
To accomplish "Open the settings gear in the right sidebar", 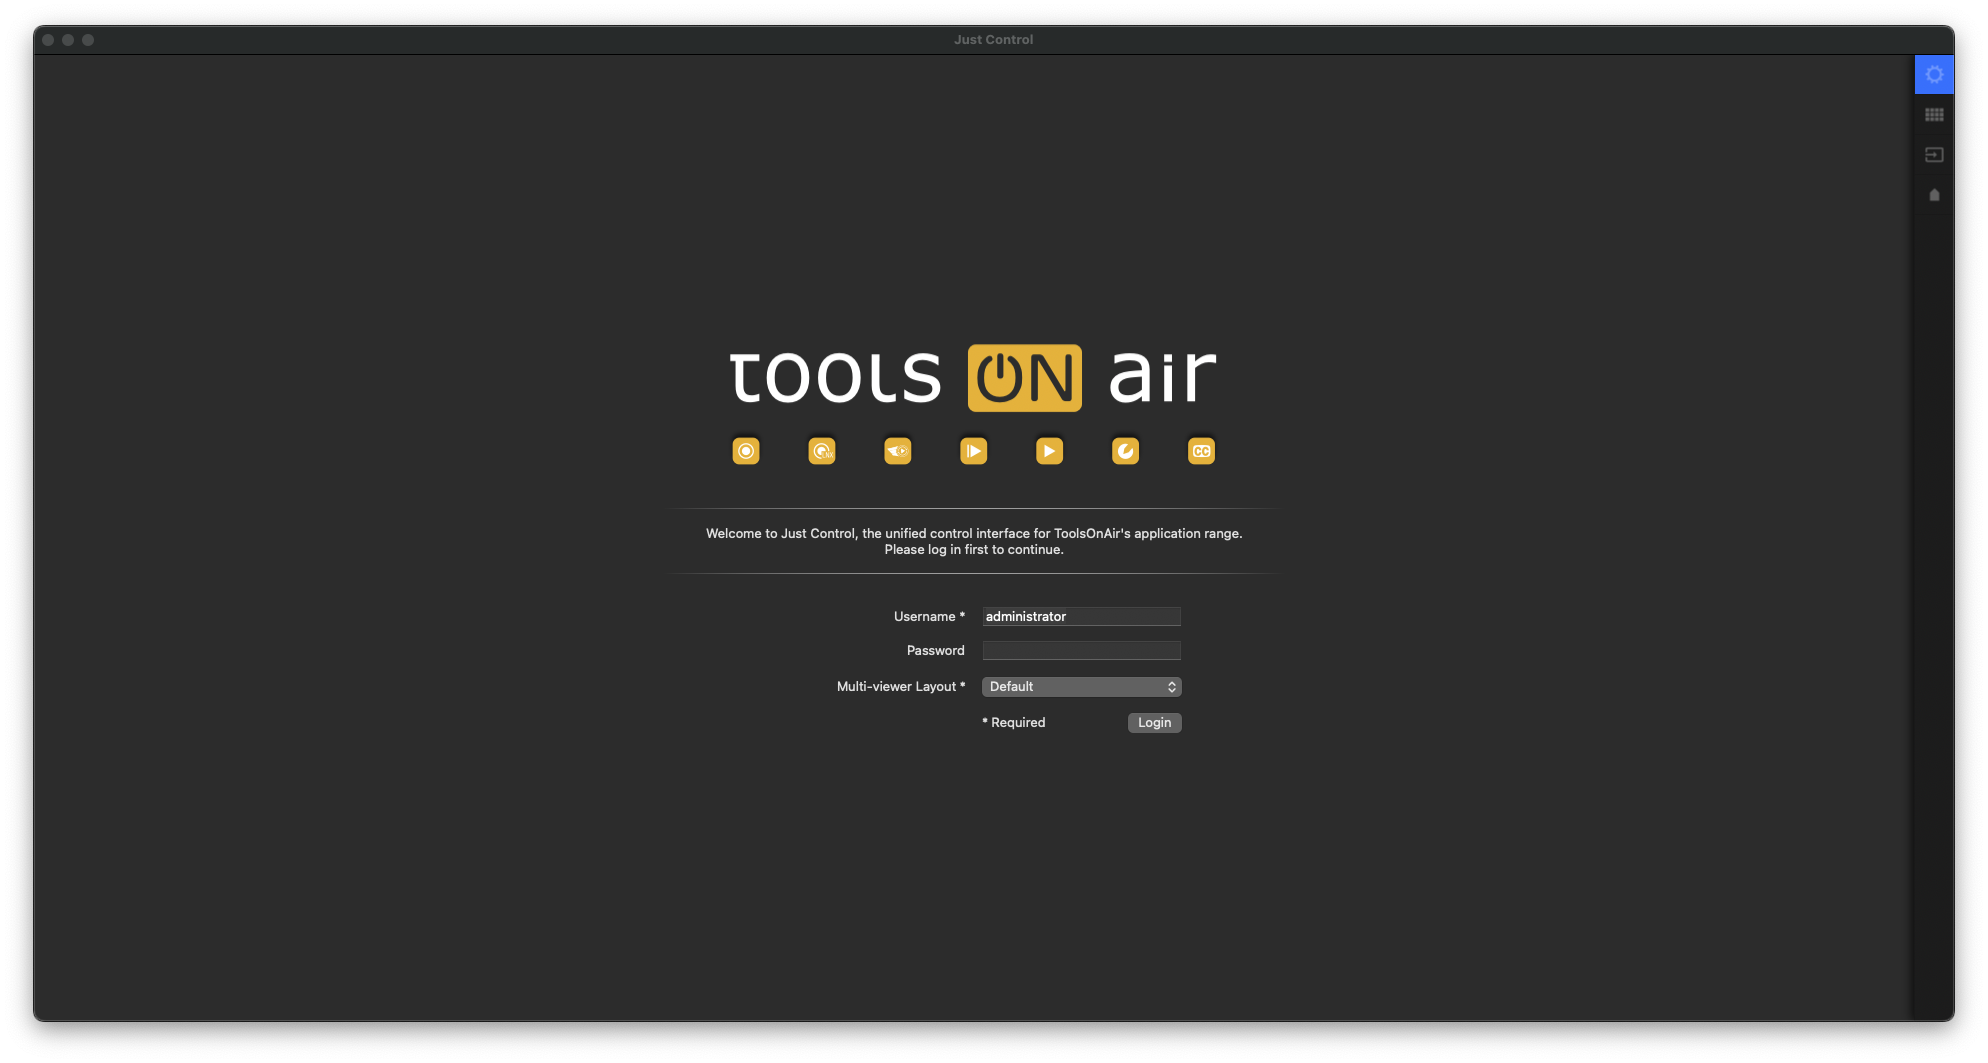I will 1934,75.
